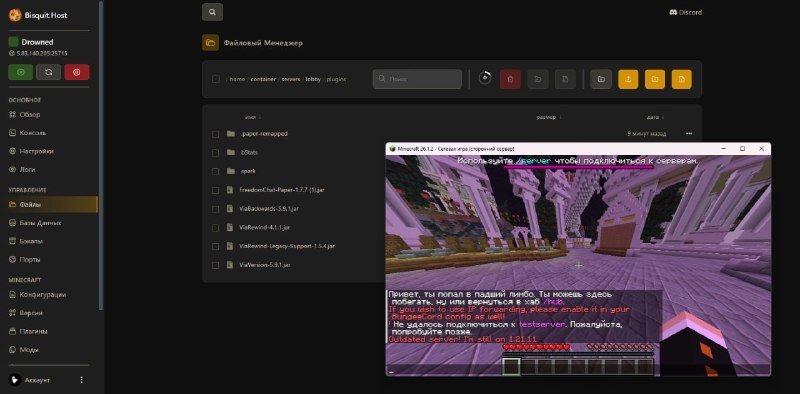800x394 pixels.
Task: Open the bStats folder
Action: point(249,152)
